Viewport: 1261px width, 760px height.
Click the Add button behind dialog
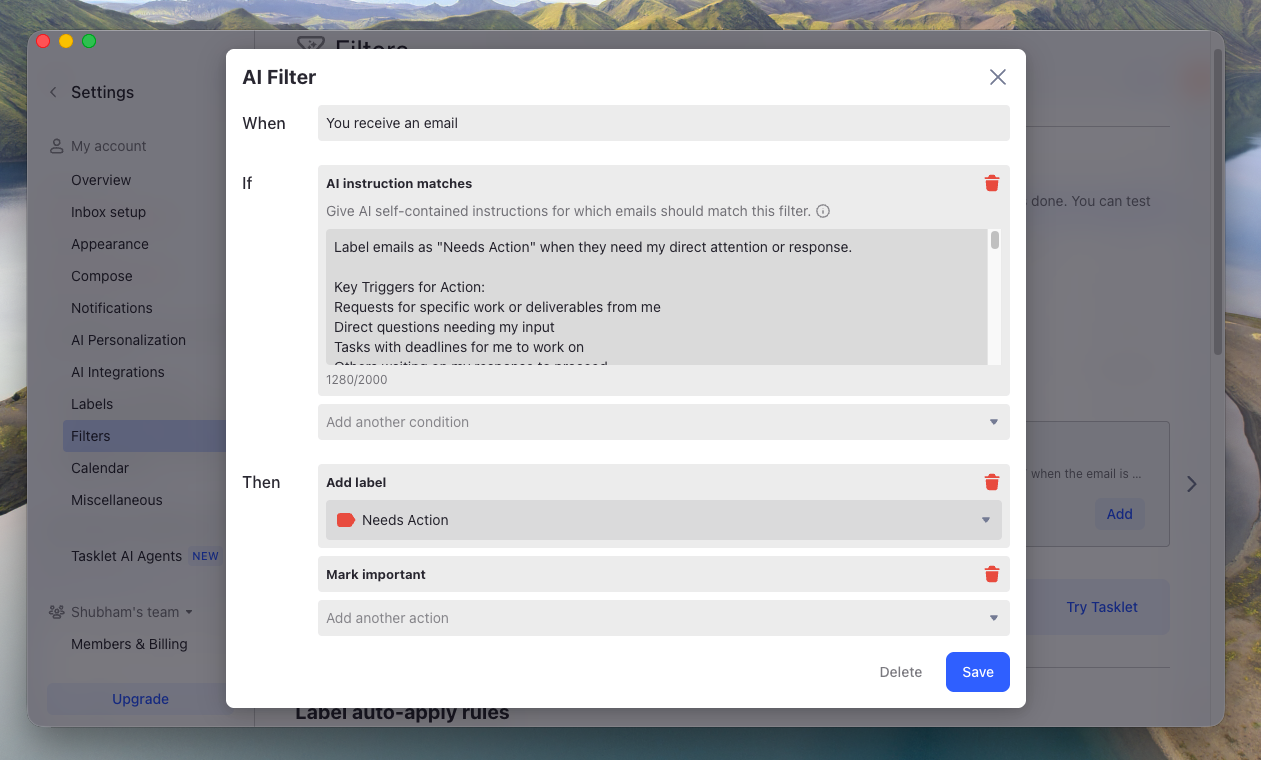(x=1119, y=514)
